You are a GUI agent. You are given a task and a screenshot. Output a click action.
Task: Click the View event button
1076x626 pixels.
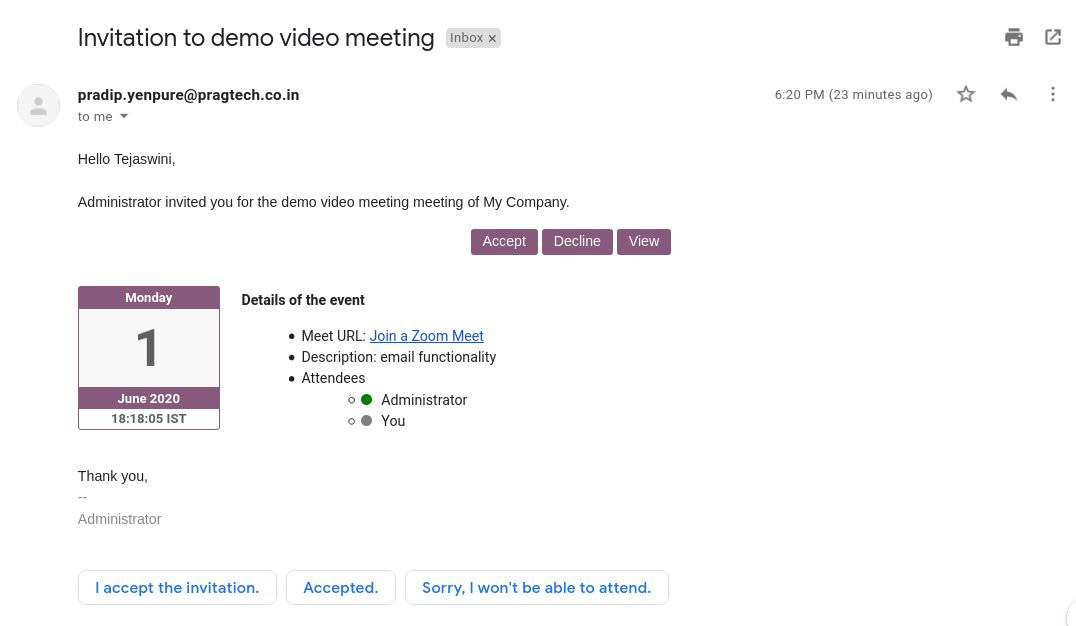644,242
